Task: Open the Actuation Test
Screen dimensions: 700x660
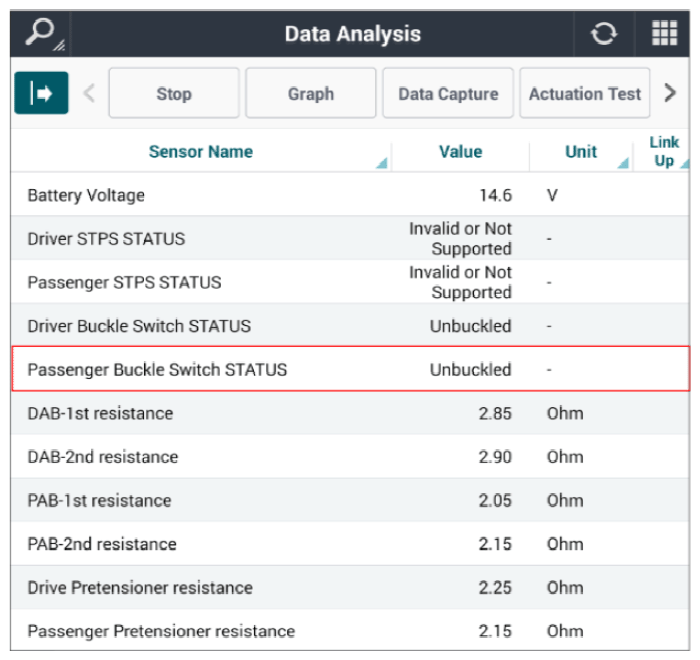Action: [x=585, y=93]
